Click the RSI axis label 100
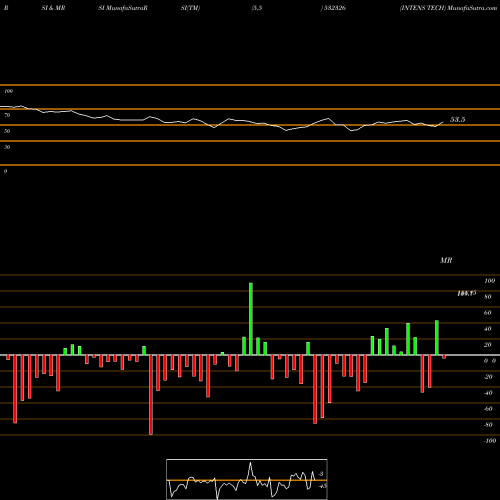Viewport: 500px width, 500px height. [8, 91]
